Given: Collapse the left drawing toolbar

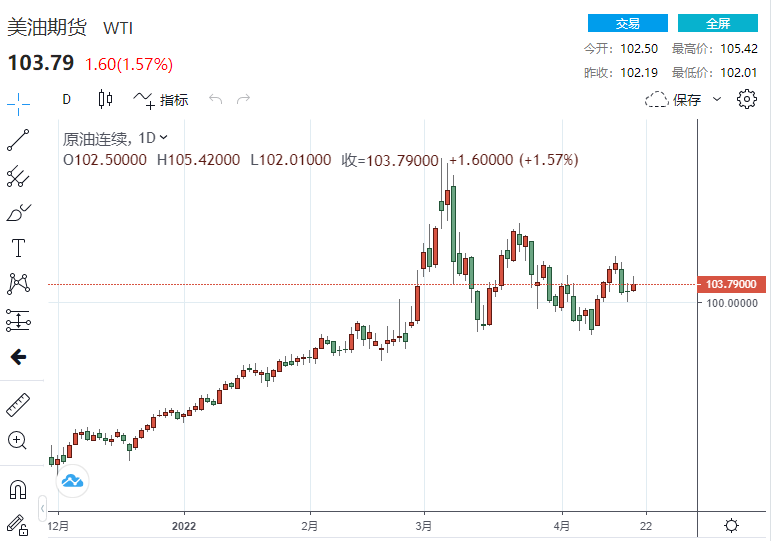Looking at the screenshot, I should pos(41,507).
